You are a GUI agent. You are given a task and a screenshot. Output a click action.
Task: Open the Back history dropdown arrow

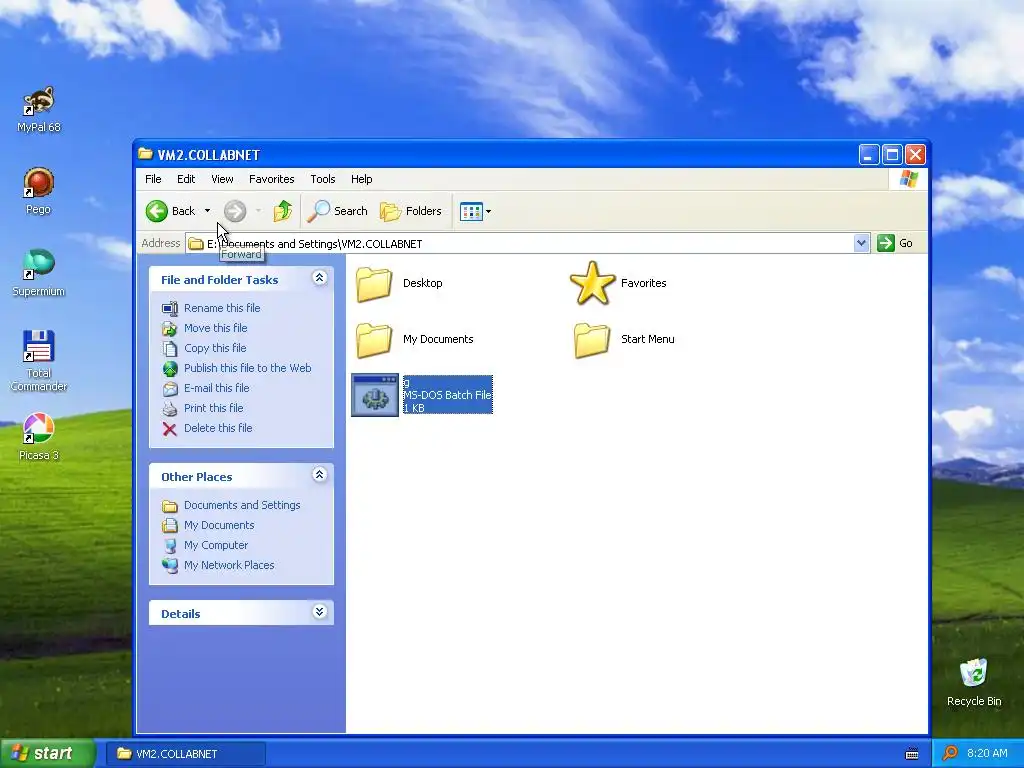207,211
